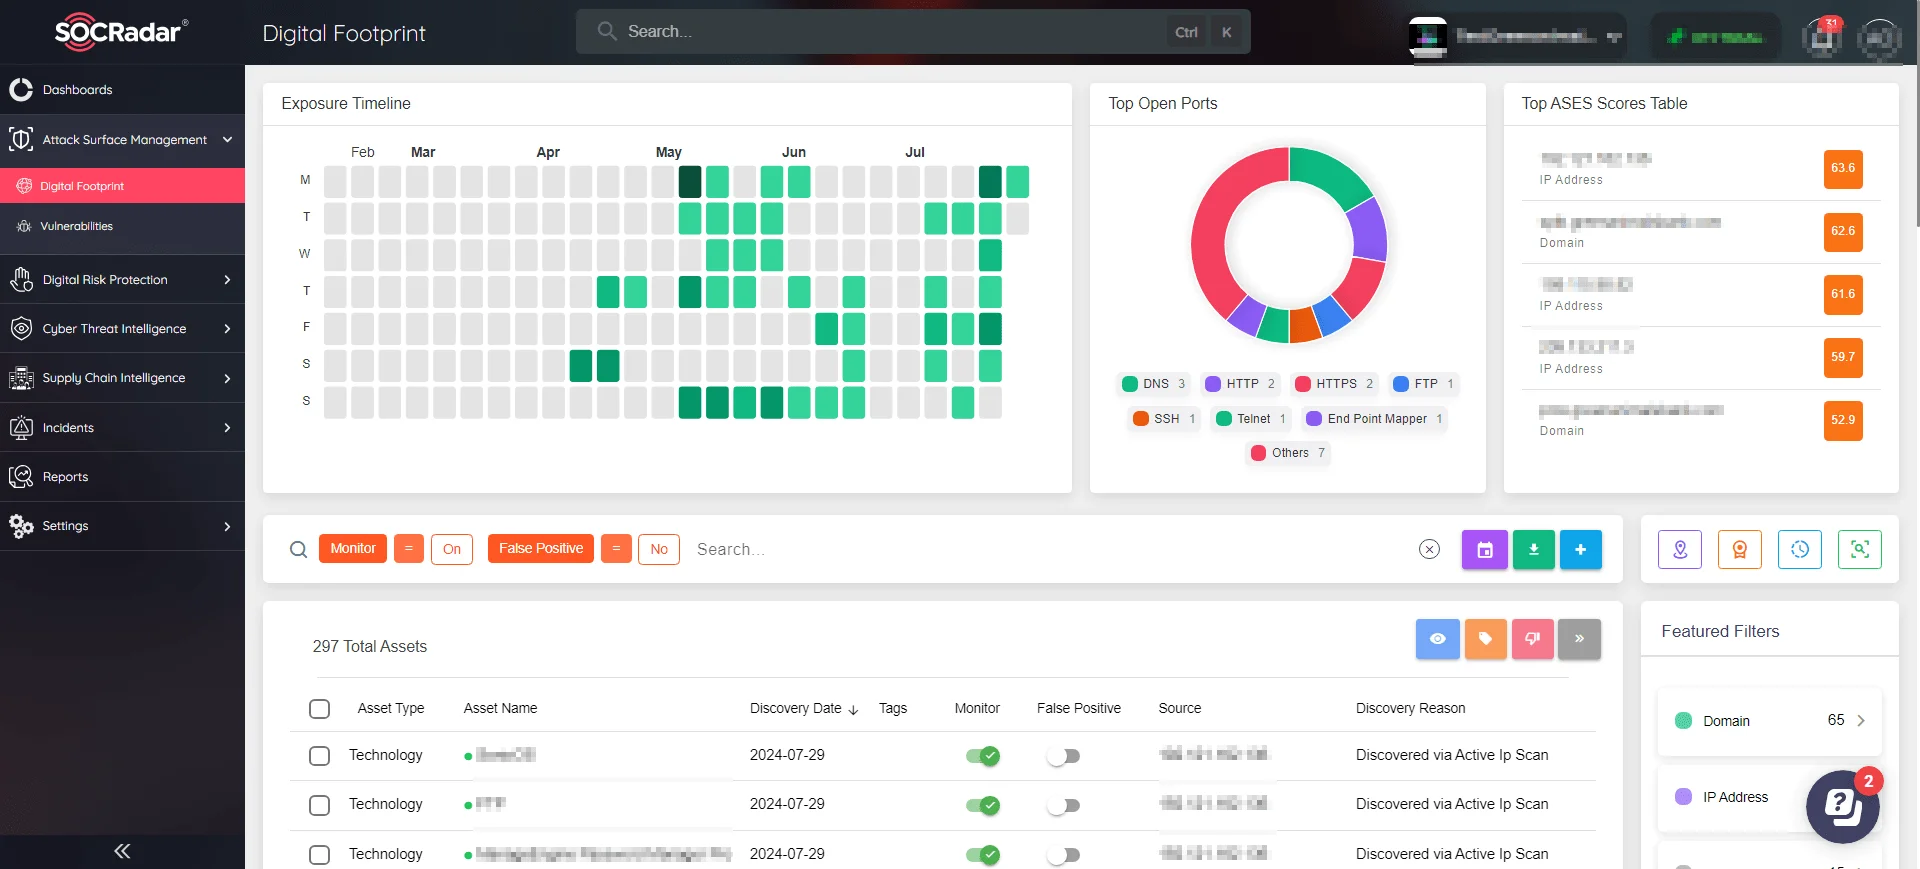The width and height of the screenshot is (1920, 869).
Task: Click the 63.6 ASES score badge
Action: coord(1843,168)
